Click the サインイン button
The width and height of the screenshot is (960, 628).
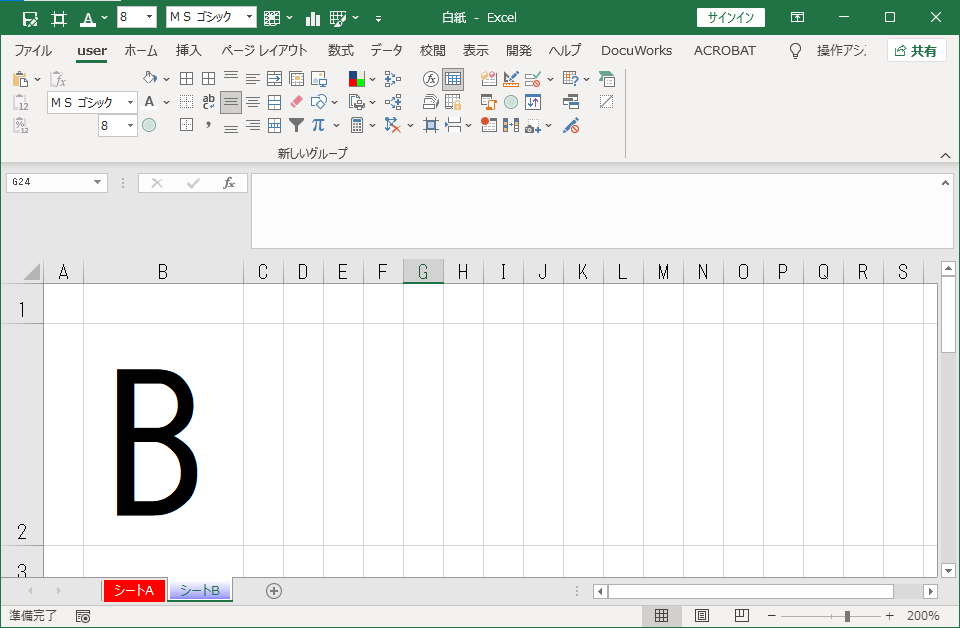(730, 17)
